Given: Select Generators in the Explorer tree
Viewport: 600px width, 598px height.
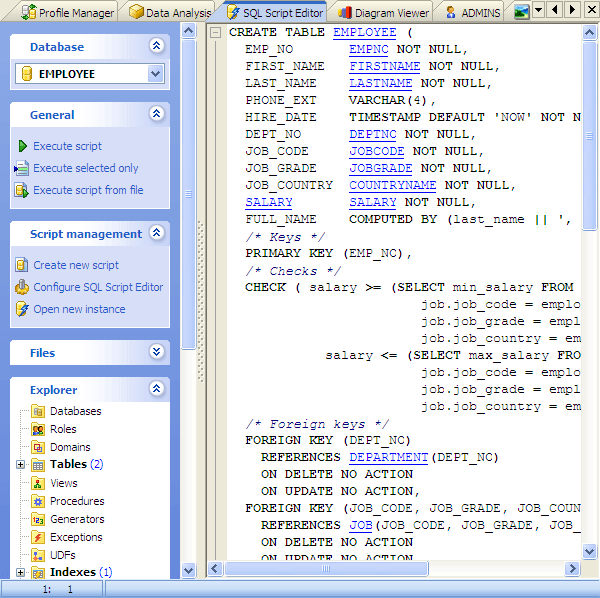Looking at the screenshot, I should pos(77,519).
